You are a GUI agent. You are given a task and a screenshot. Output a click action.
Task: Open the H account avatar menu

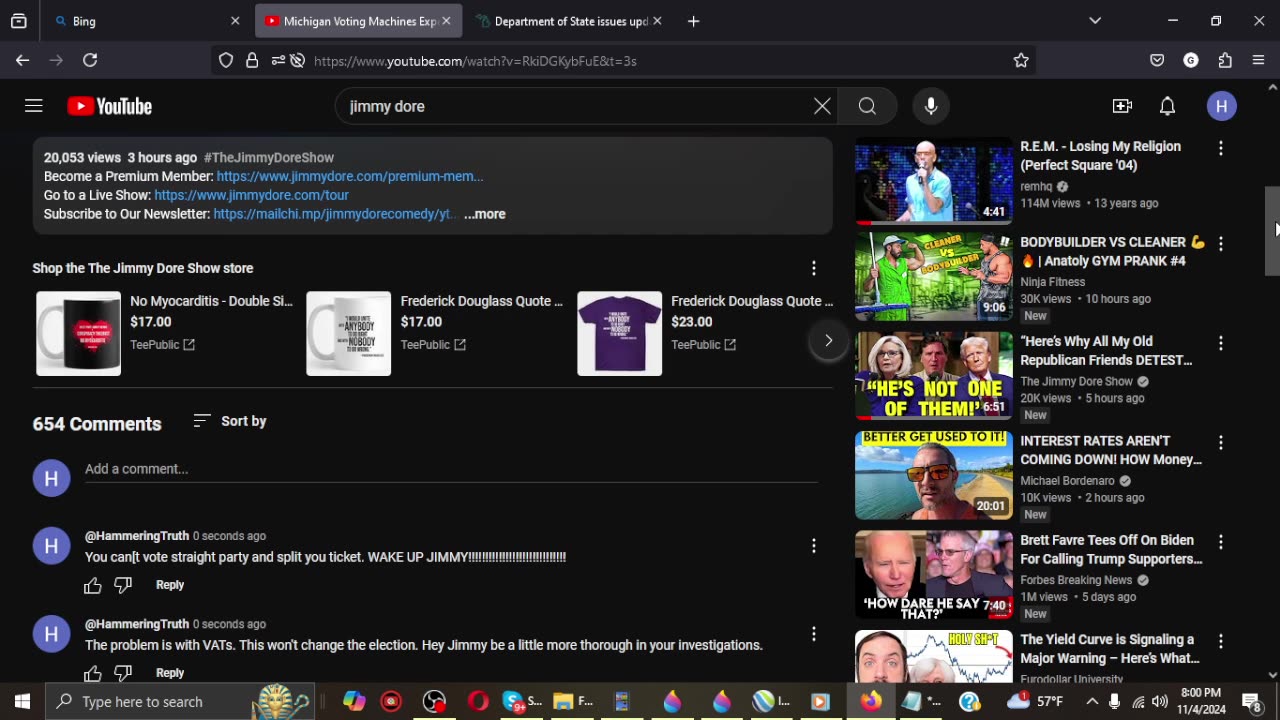tap(1221, 106)
